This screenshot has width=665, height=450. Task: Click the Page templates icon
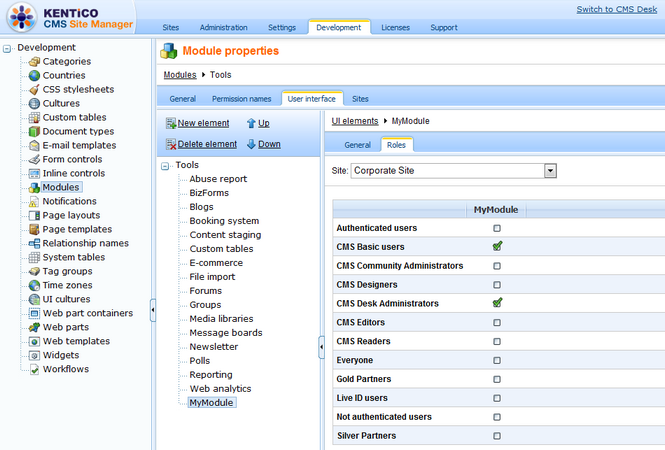coord(34,229)
